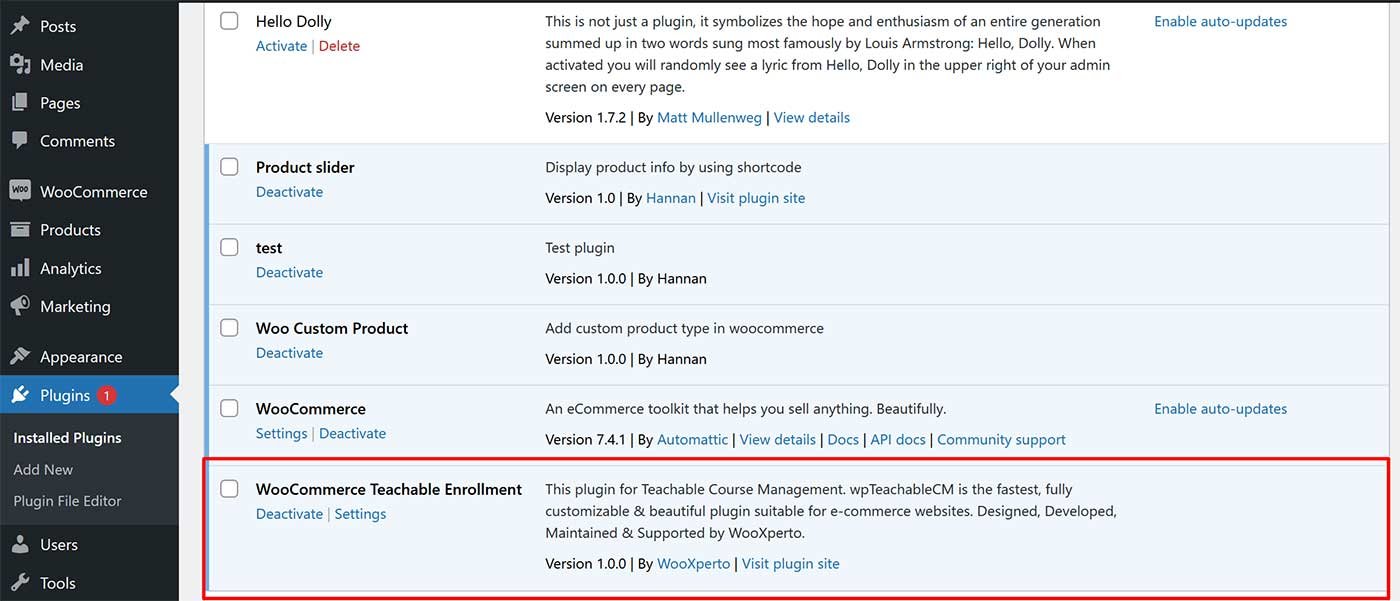Screen dimensions: 1400x601
Task: Tick the WooCommerce Teachable Enrollment checkbox
Action: [x=230, y=489]
